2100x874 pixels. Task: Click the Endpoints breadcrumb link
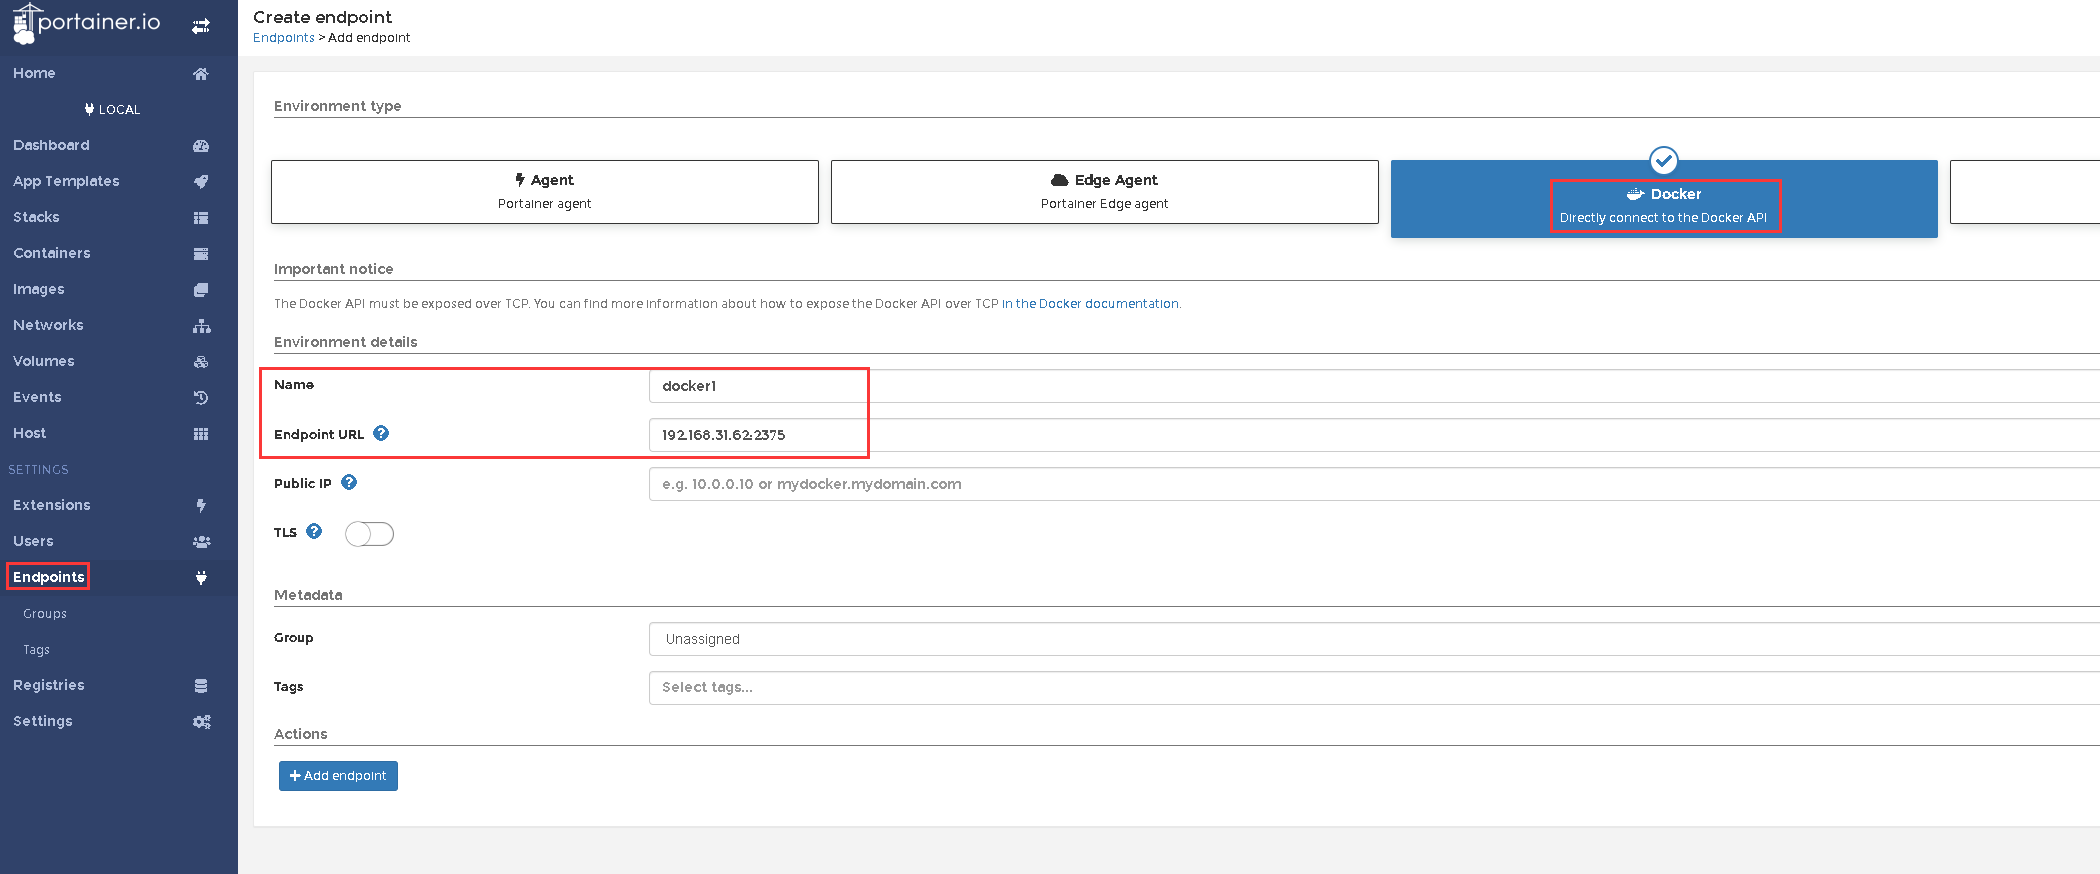pyautogui.click(x=284, y=38)
